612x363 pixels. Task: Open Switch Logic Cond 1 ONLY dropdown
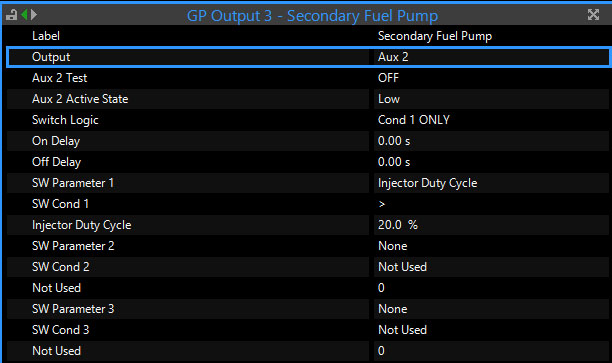pos(491,120)
